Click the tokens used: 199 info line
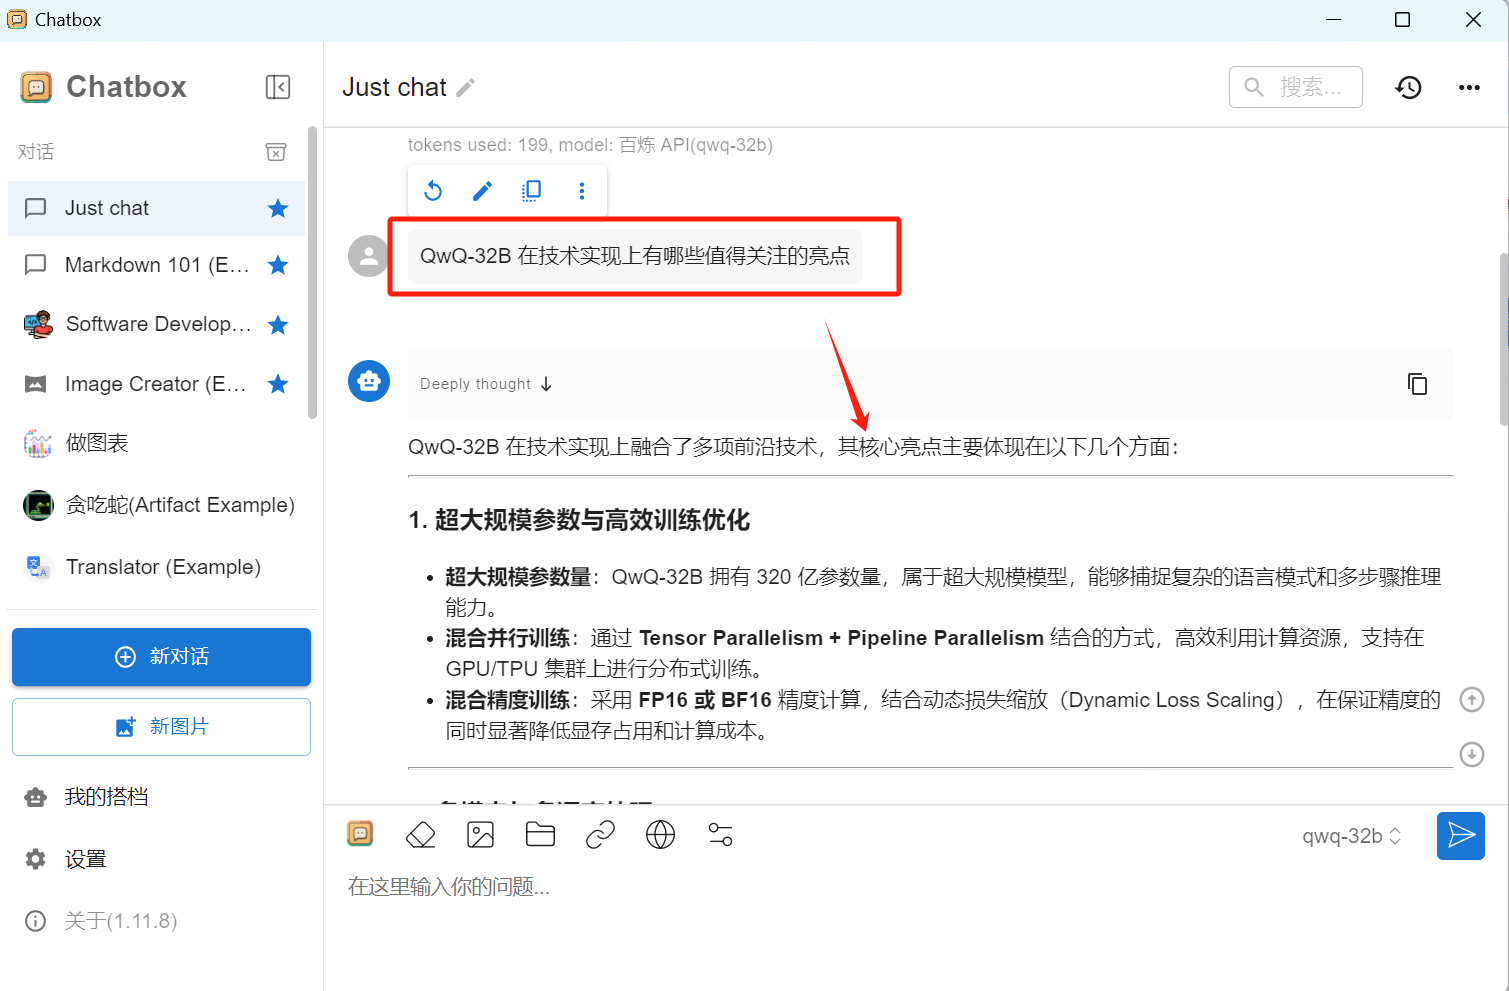 tap(590, 145)
